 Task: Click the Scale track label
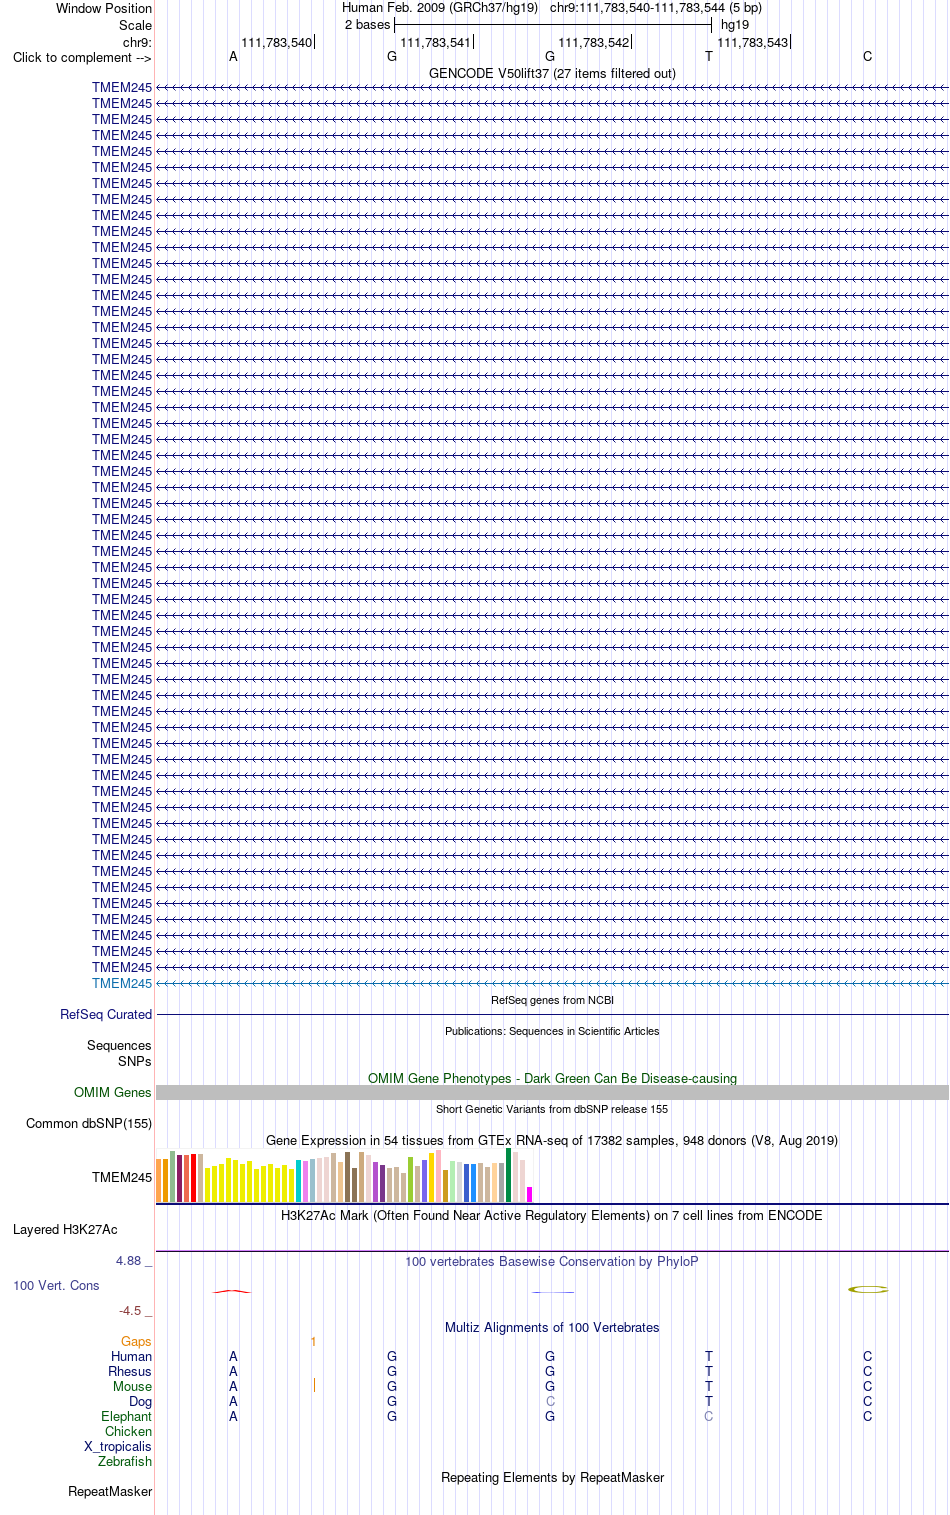click(136, 25)
